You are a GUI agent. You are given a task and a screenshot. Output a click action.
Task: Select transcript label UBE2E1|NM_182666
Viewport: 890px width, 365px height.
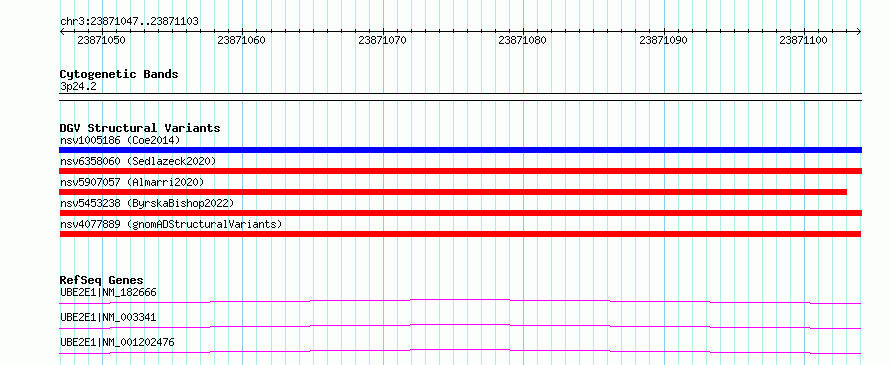[x=108, y=292]
